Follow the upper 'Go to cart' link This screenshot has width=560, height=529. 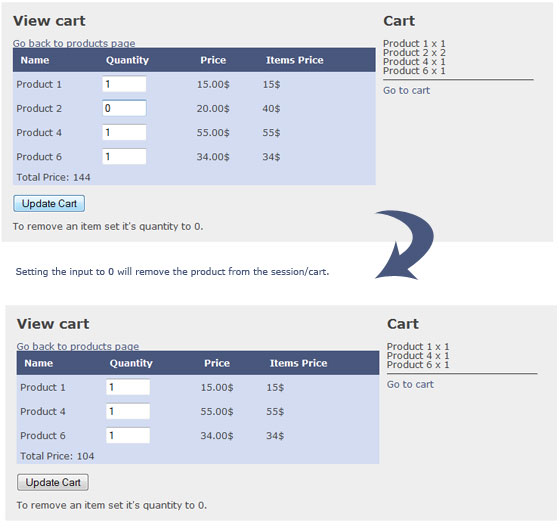point(406,90)
